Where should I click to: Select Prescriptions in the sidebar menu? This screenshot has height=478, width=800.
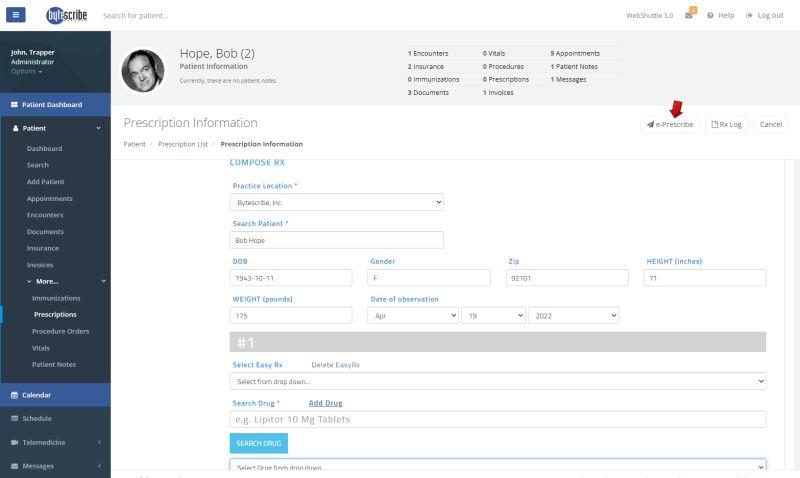(56, 315)
